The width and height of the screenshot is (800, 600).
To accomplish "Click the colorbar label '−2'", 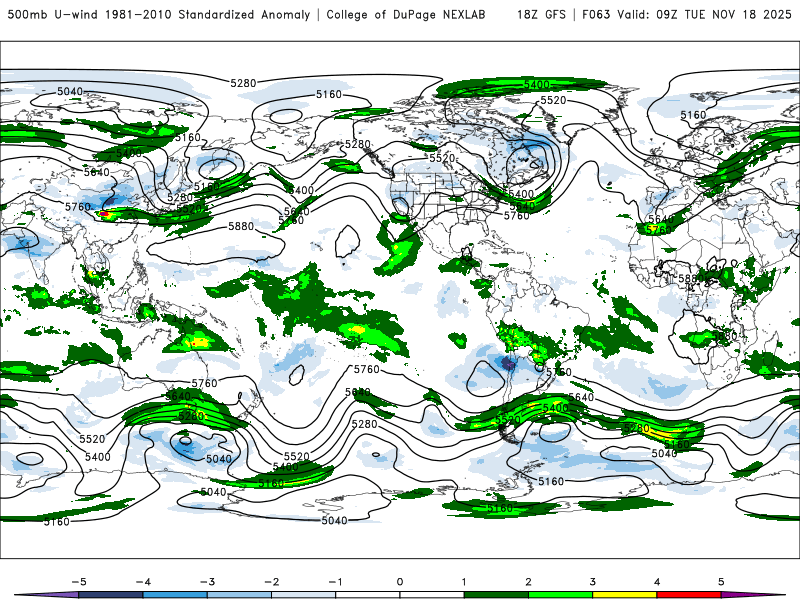I will pos(271,582).
